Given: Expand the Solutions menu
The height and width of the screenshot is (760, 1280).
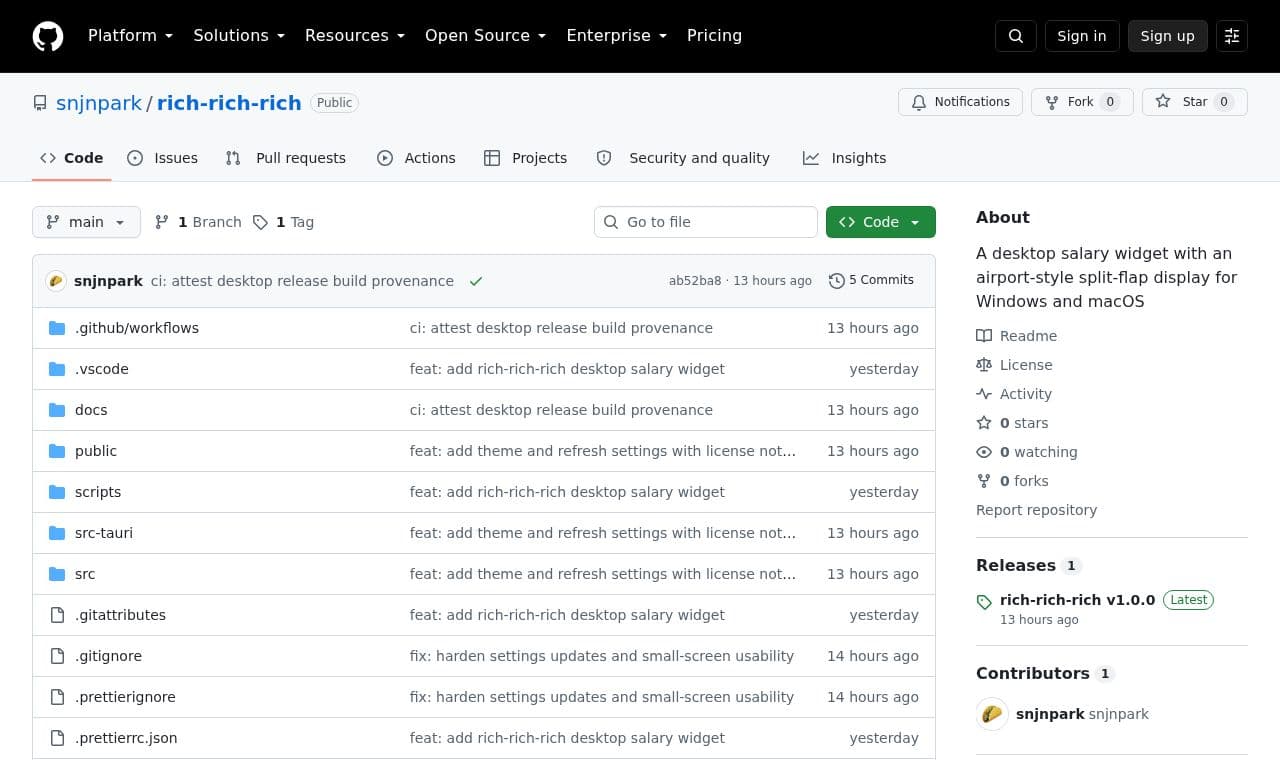Looking at the screenshot, I should (239, 36).
